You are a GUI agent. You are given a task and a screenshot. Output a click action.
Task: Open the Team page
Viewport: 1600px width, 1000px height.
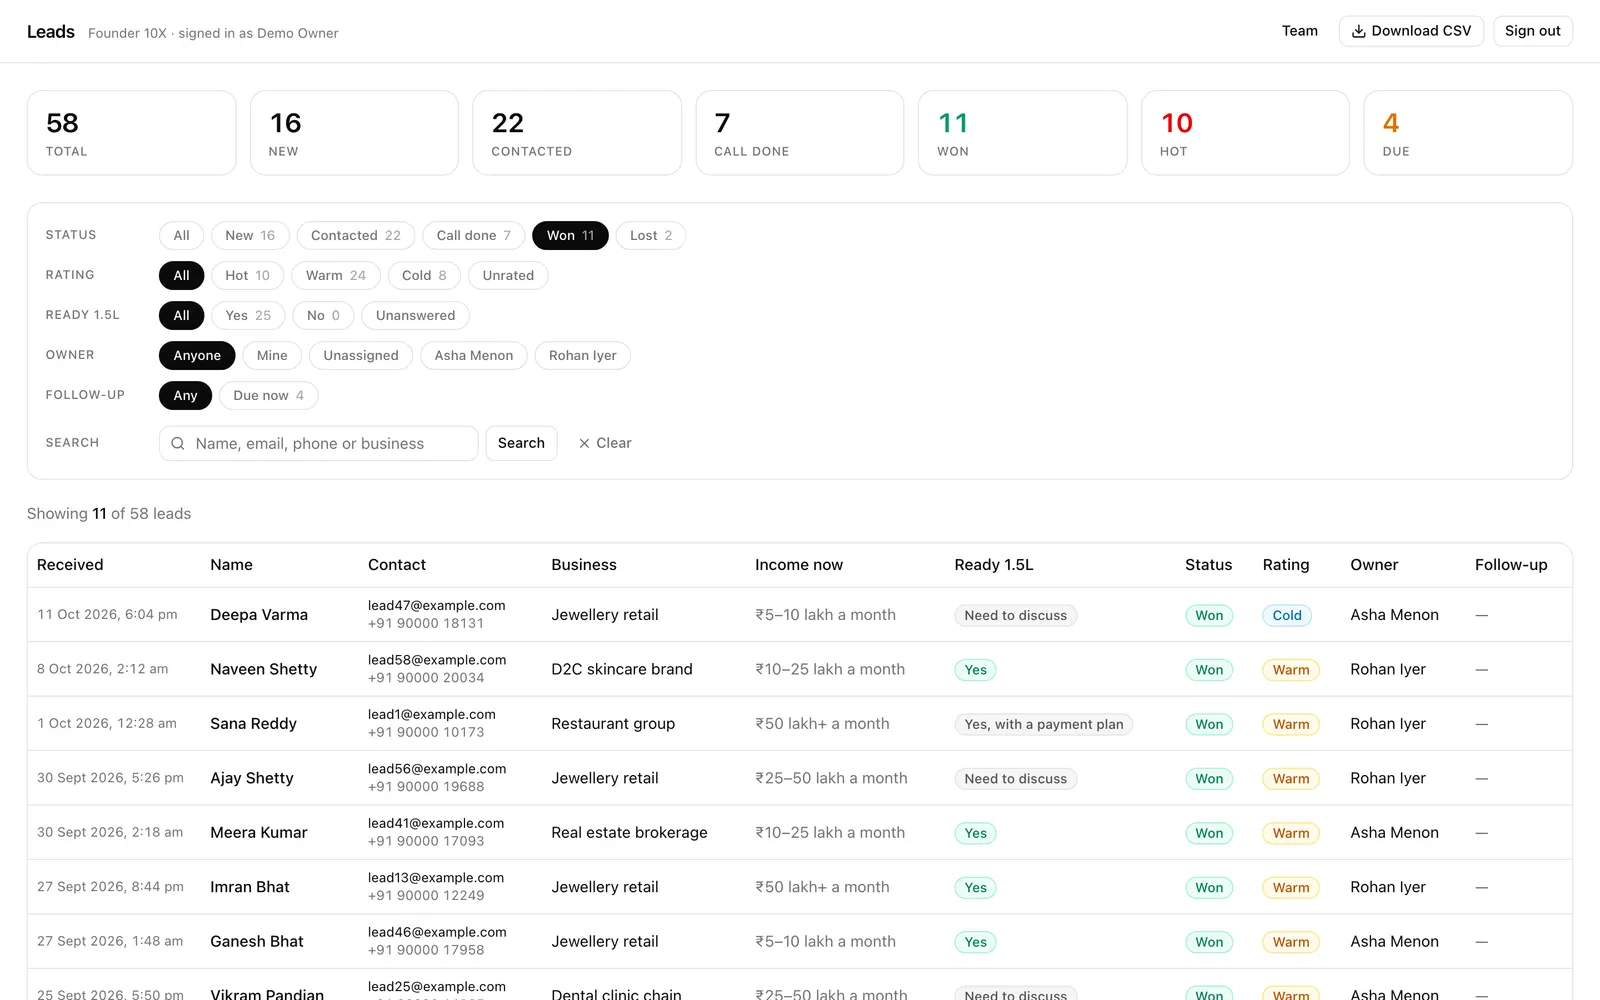[x=1300, y=31]
